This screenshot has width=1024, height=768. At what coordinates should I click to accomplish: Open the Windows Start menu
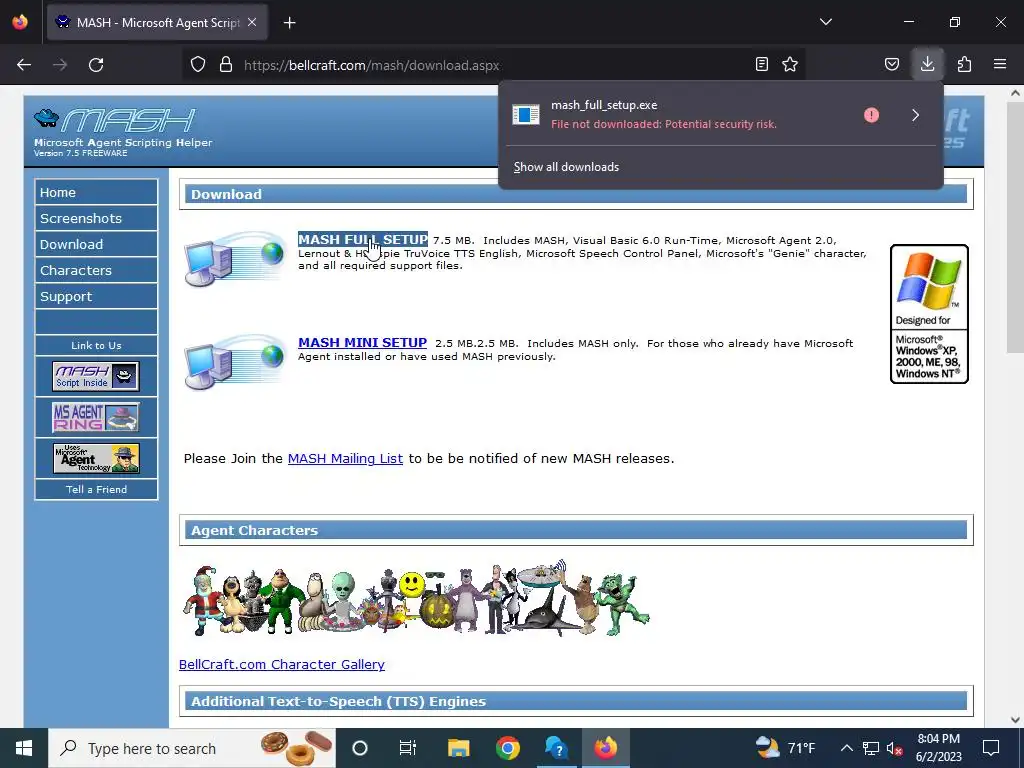pos(24,748)
